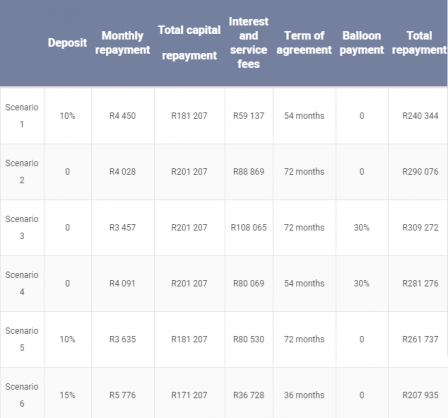This screenshot has height=418, width=448.
Task: Click the 15% deposit cell
Action: [67, 395]
